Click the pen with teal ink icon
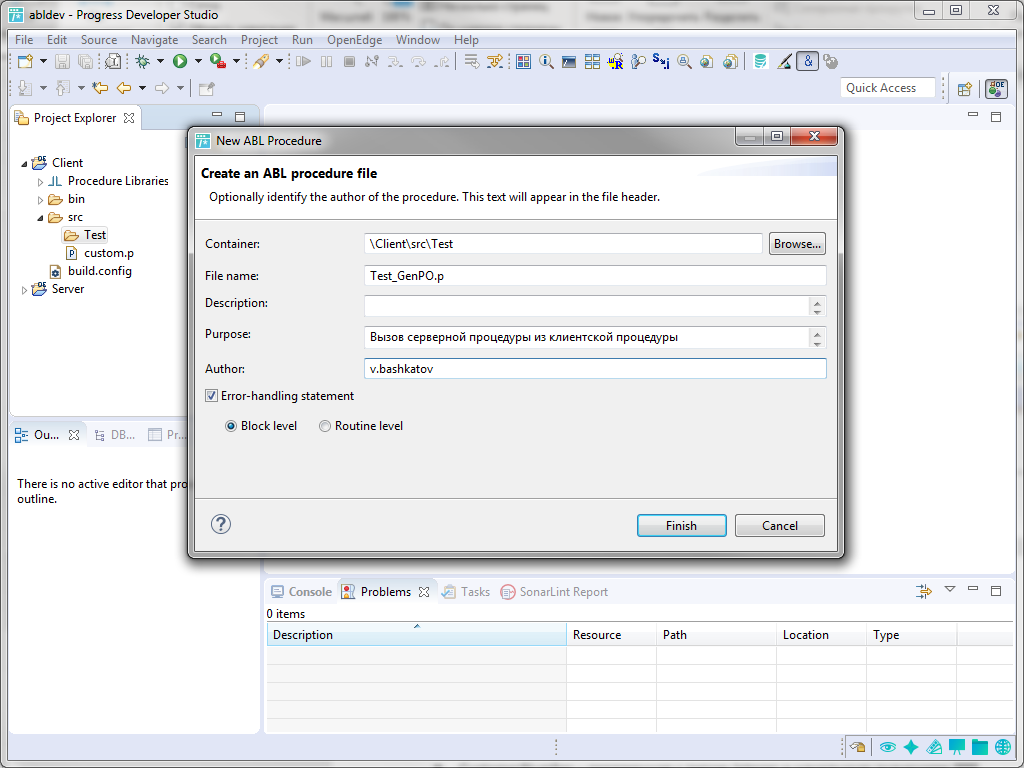Image resolution: width=1024 pixels, height=768 pixels. (784, 61)
